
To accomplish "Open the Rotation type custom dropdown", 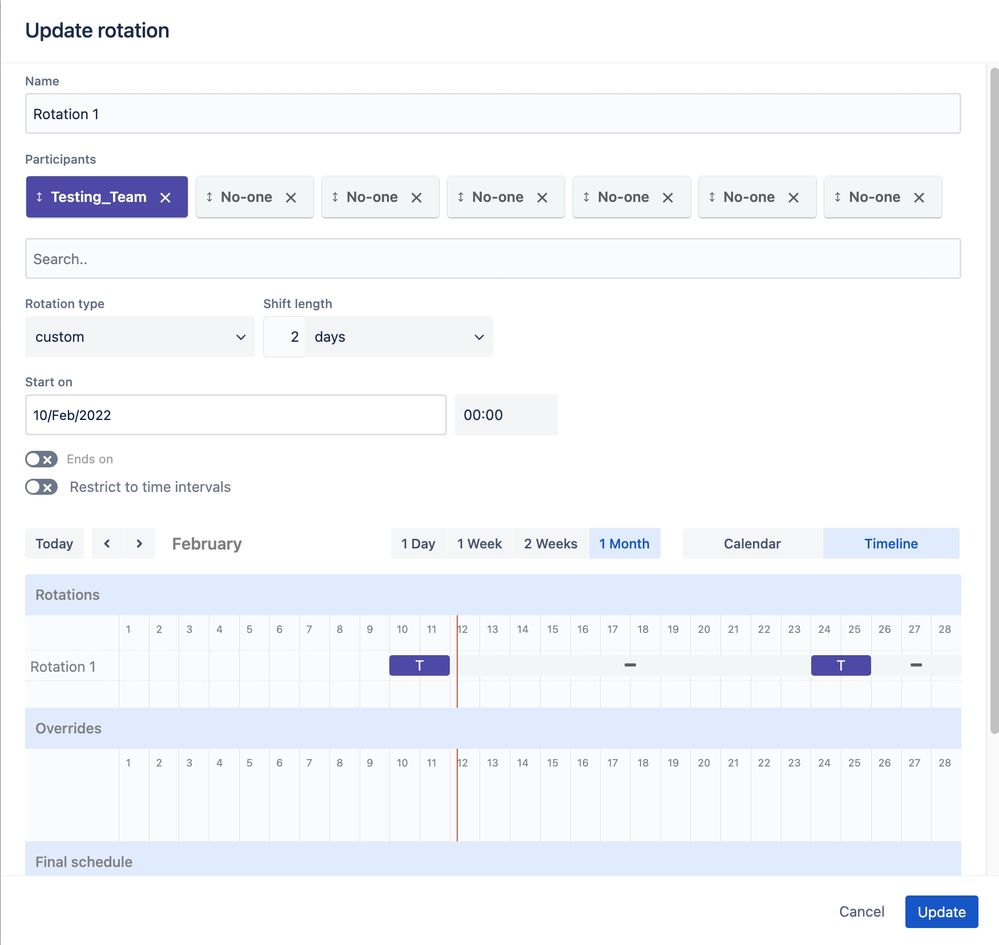I will point(140,336).
